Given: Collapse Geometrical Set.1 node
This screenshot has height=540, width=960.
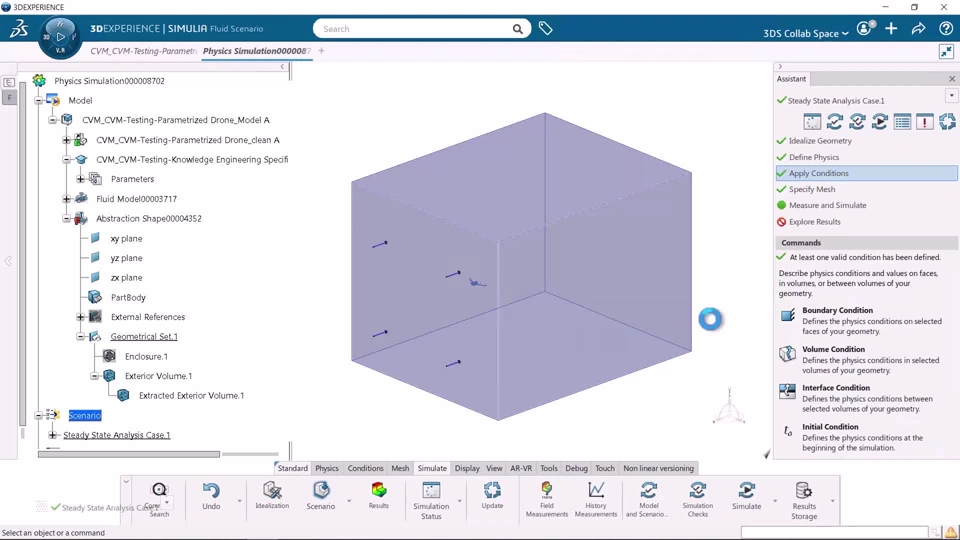Looking at the screenshot, I should (80, 337).
